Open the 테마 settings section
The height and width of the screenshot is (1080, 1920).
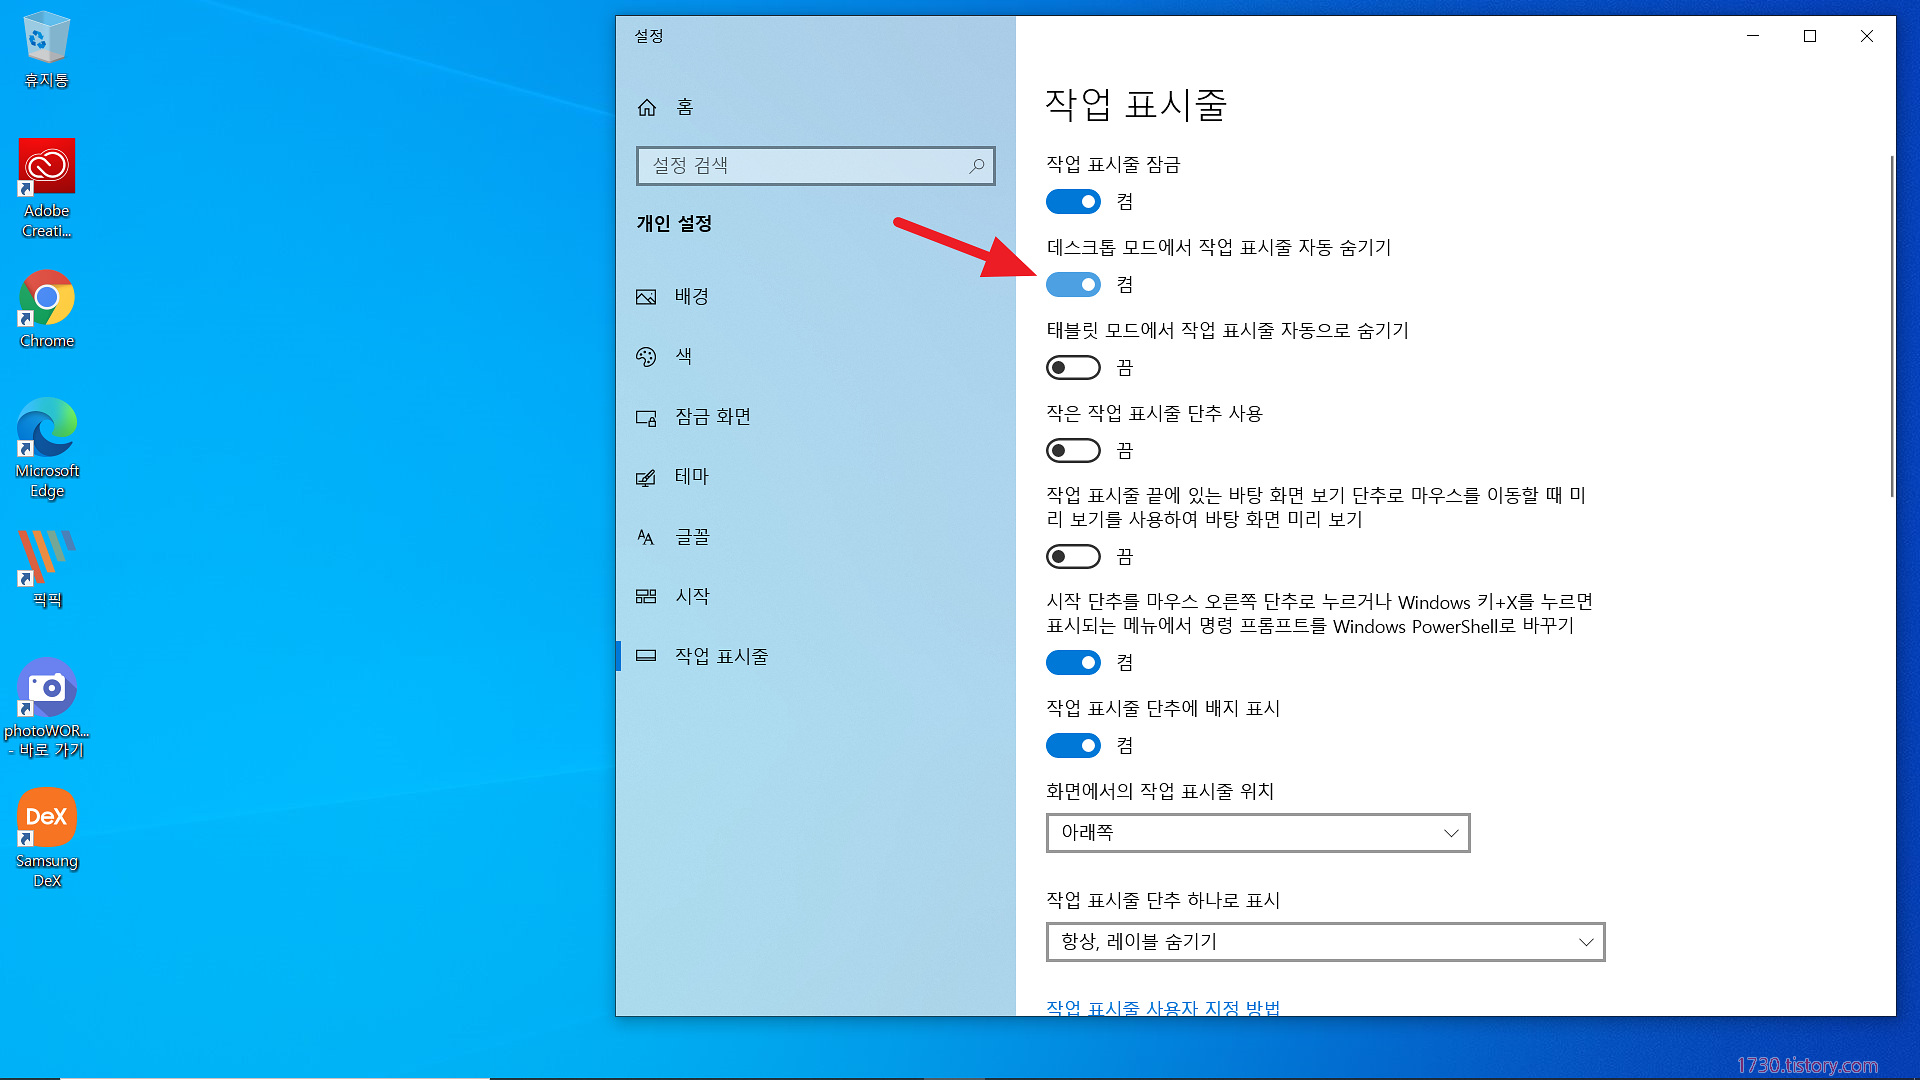click(x=691, y=477)
